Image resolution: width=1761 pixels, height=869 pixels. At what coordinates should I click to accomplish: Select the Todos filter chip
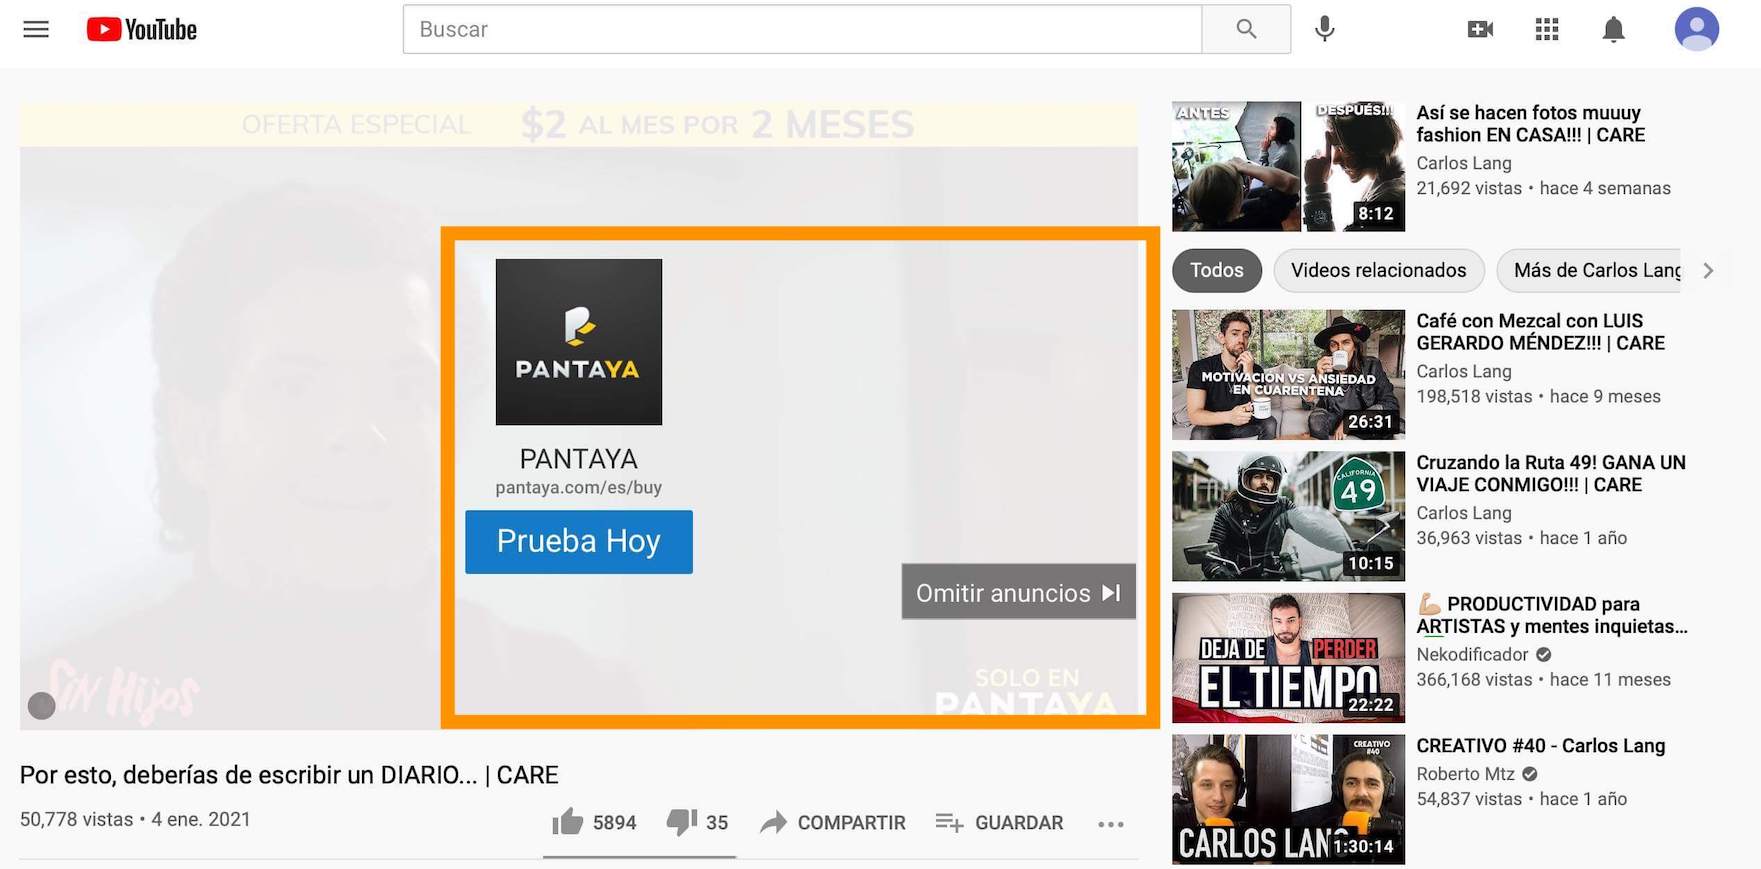[1216, 270]
